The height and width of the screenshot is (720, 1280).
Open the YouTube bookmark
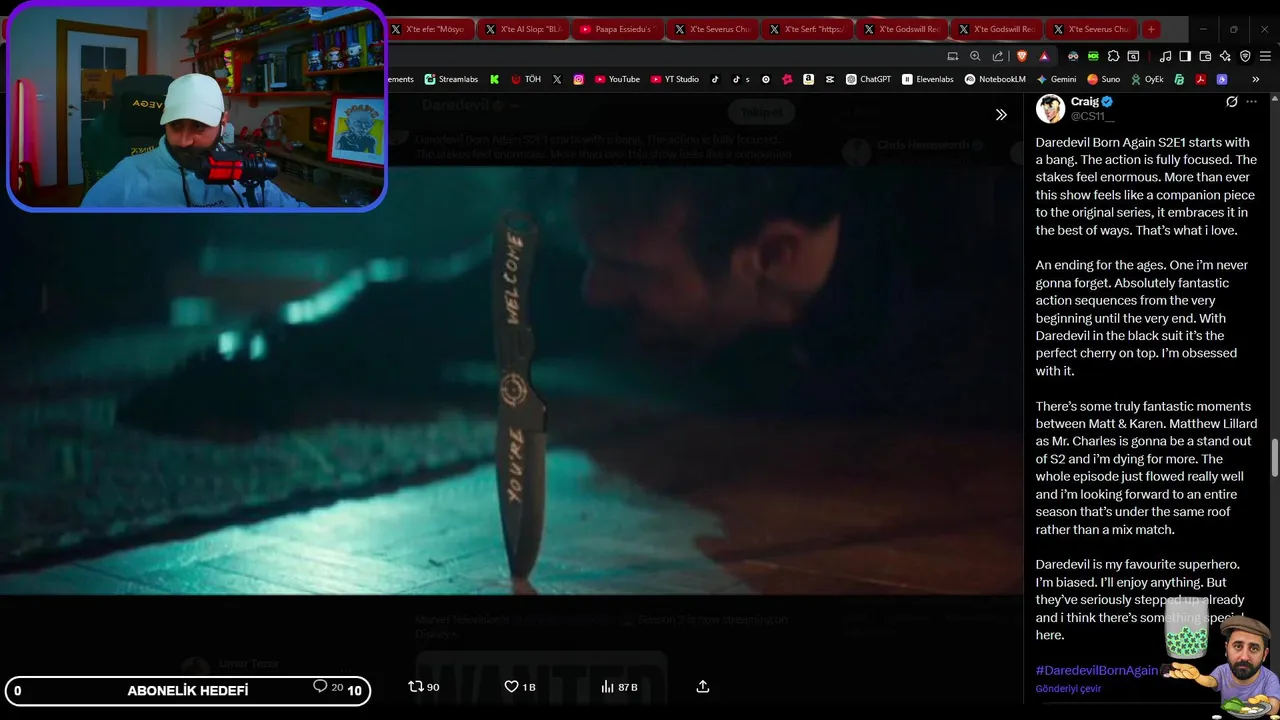click(617, 79)
